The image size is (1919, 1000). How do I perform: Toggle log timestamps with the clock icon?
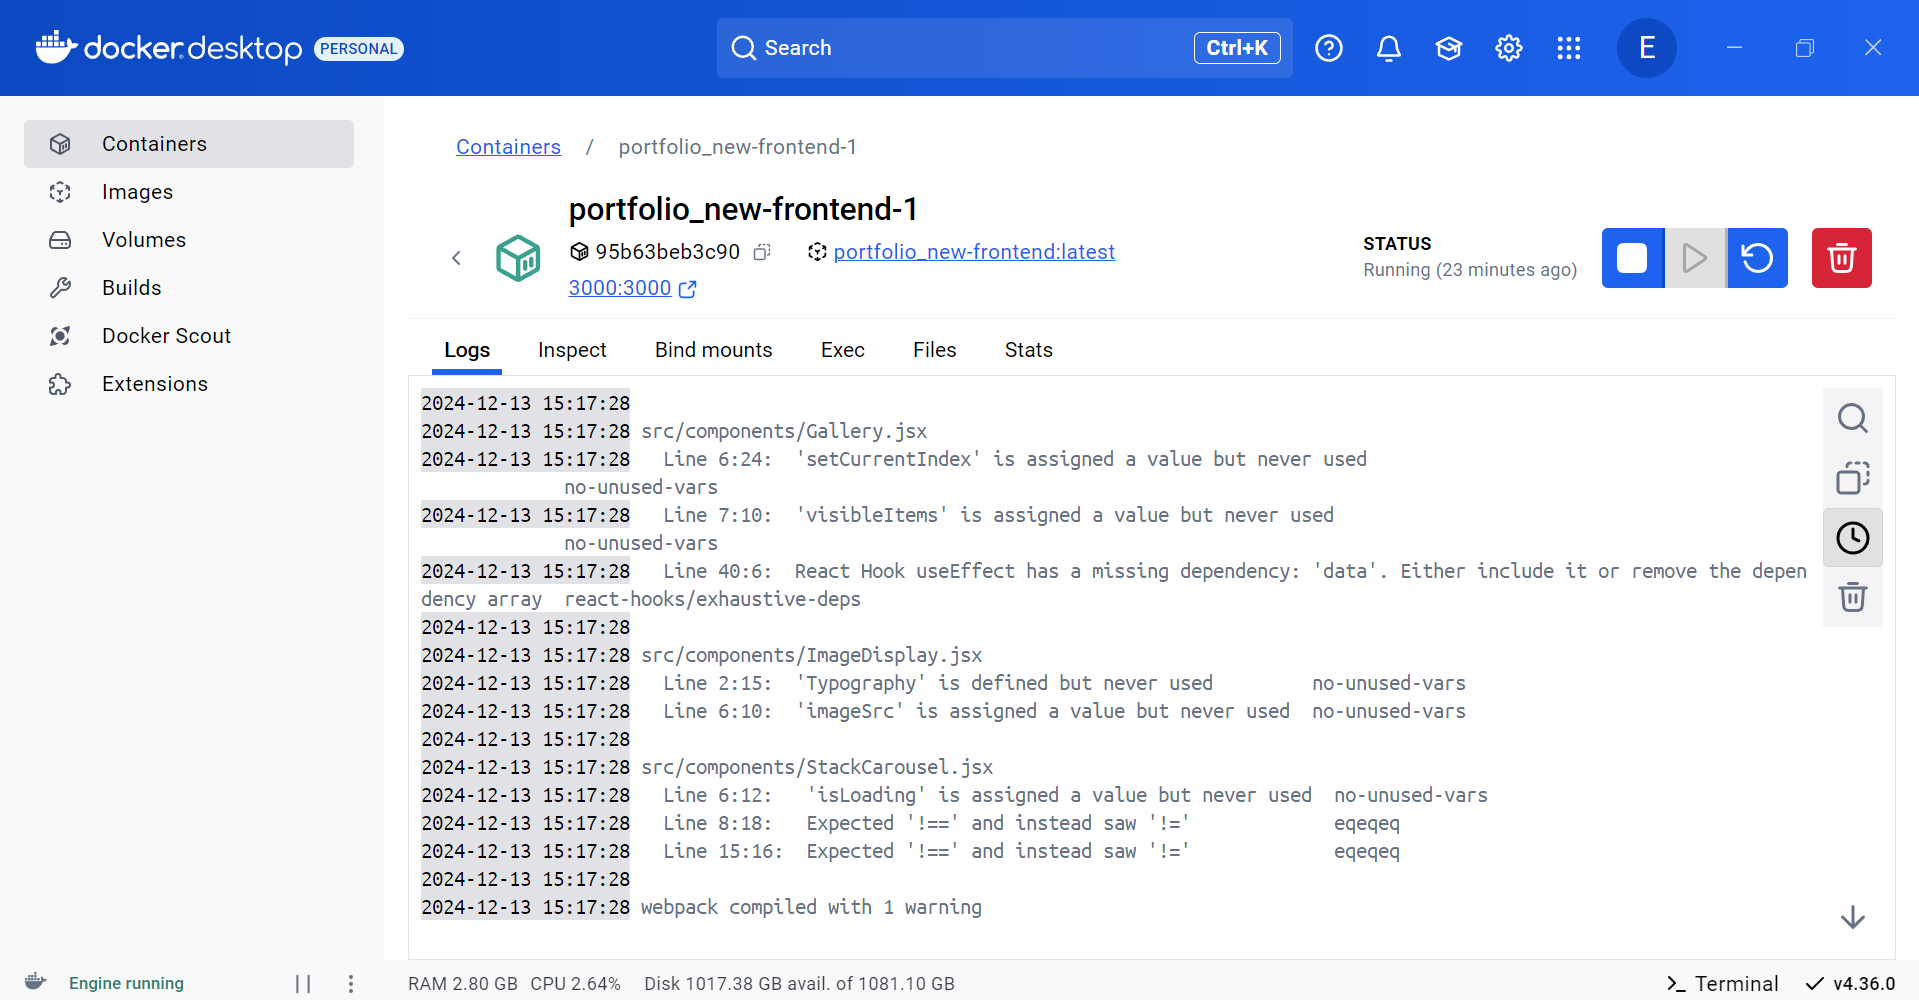(x=1853, y=538)
